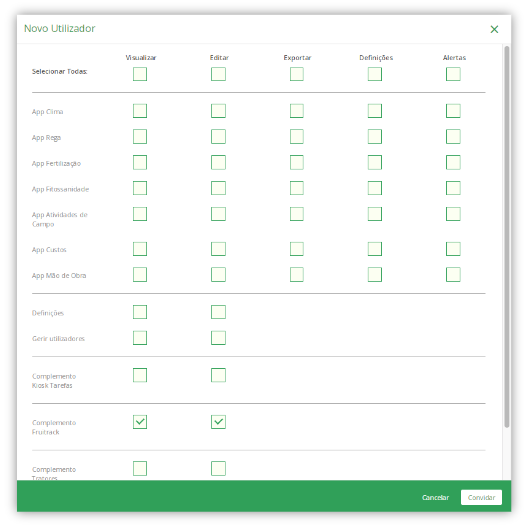Enable Visualizar for App Clima

click(x=140, y=111)
